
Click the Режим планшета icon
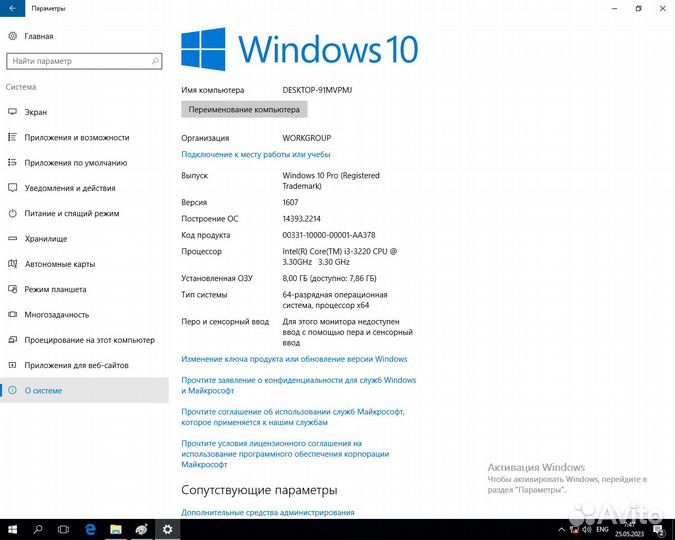pos(12,289)
